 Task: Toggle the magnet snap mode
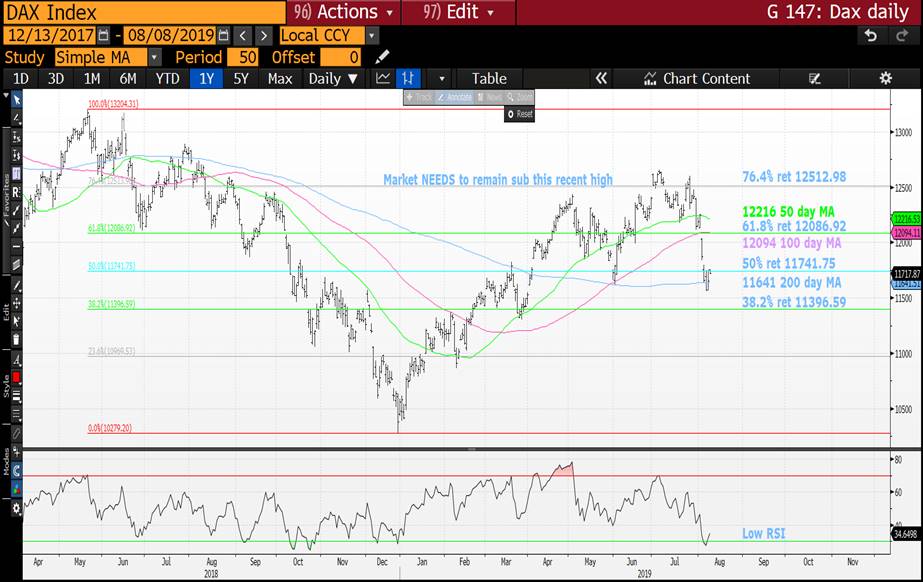16,470
